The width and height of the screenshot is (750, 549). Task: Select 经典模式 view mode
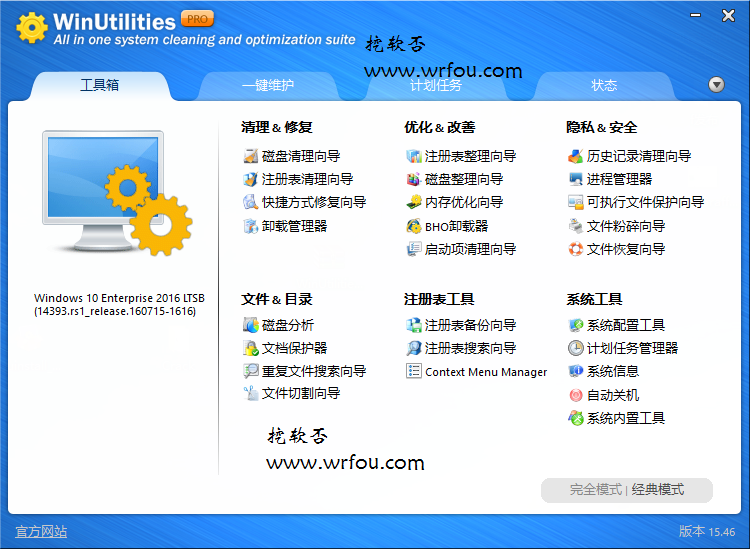click(x=658, y=490)
